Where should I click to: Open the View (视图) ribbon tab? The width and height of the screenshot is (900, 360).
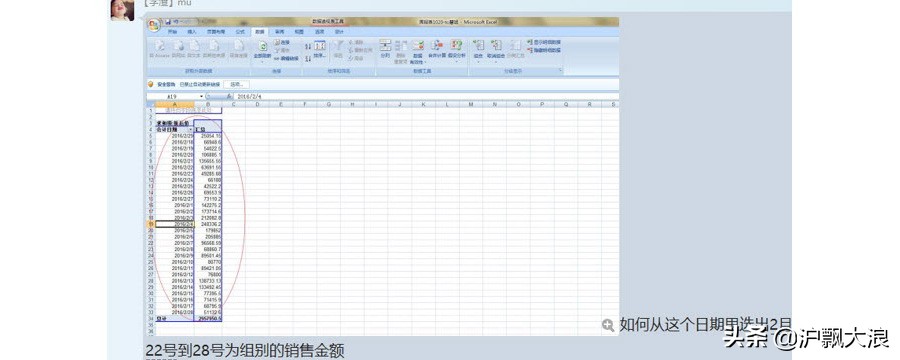[298, 32]
